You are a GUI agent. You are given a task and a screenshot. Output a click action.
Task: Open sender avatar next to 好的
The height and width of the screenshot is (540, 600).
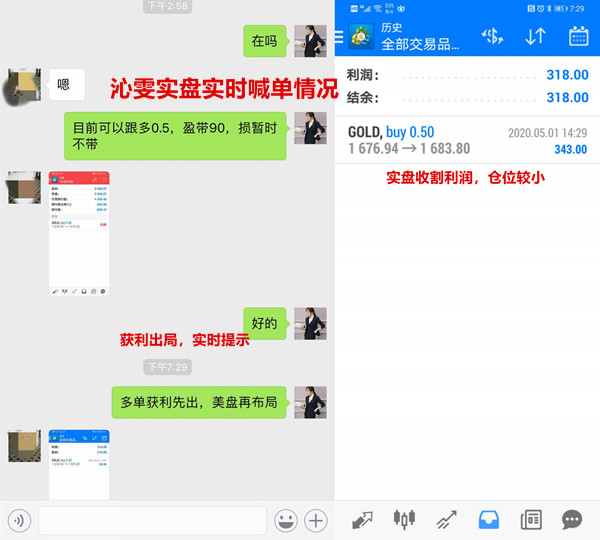coord(310,323)
